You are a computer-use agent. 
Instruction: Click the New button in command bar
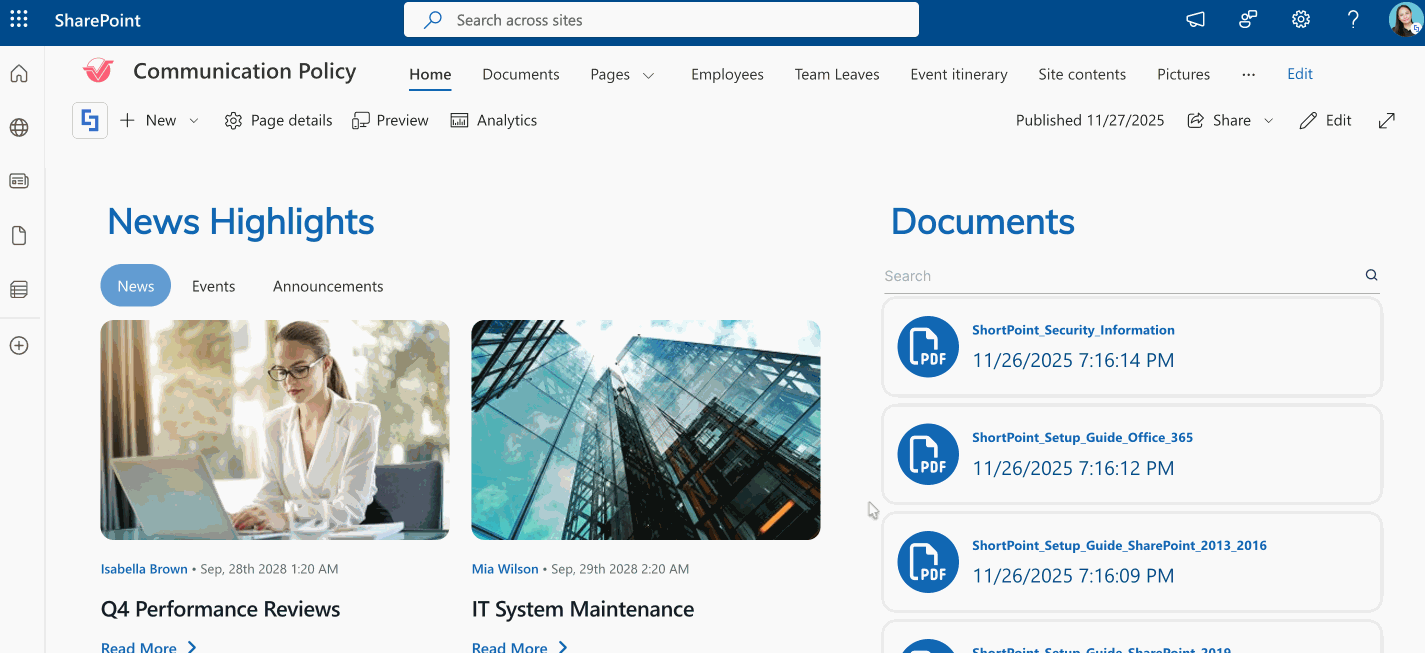(149, 120)
